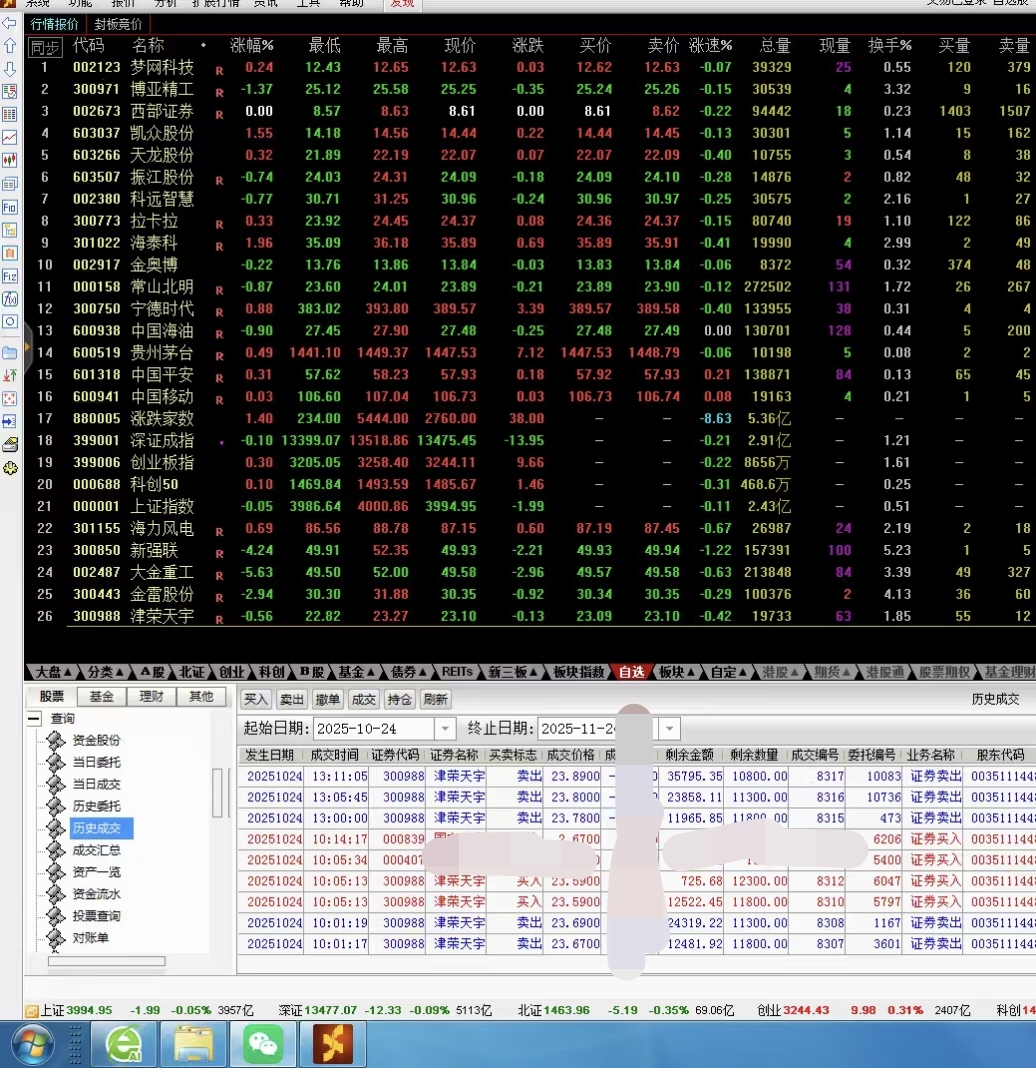Open the candlestick K-line chart icon

tap(10, 160)
